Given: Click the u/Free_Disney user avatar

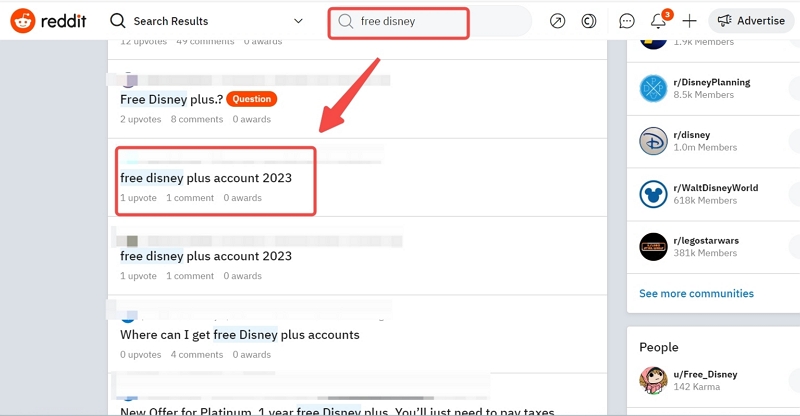Looking at the screenshot, I should pos(653,380).
